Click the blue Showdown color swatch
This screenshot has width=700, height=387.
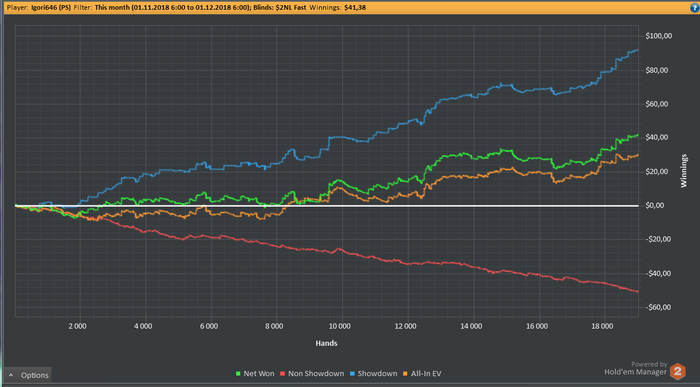[x=352, y=374]
